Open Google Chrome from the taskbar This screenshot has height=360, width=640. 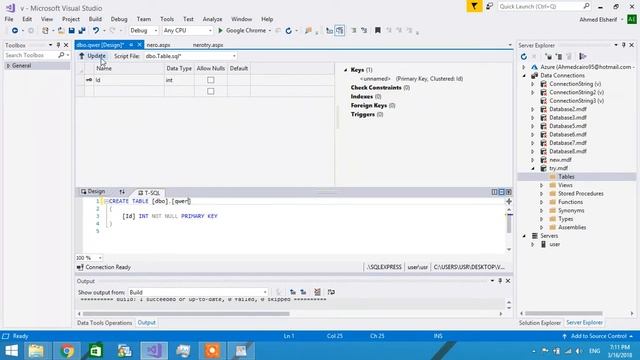click(x=67, y=351)
